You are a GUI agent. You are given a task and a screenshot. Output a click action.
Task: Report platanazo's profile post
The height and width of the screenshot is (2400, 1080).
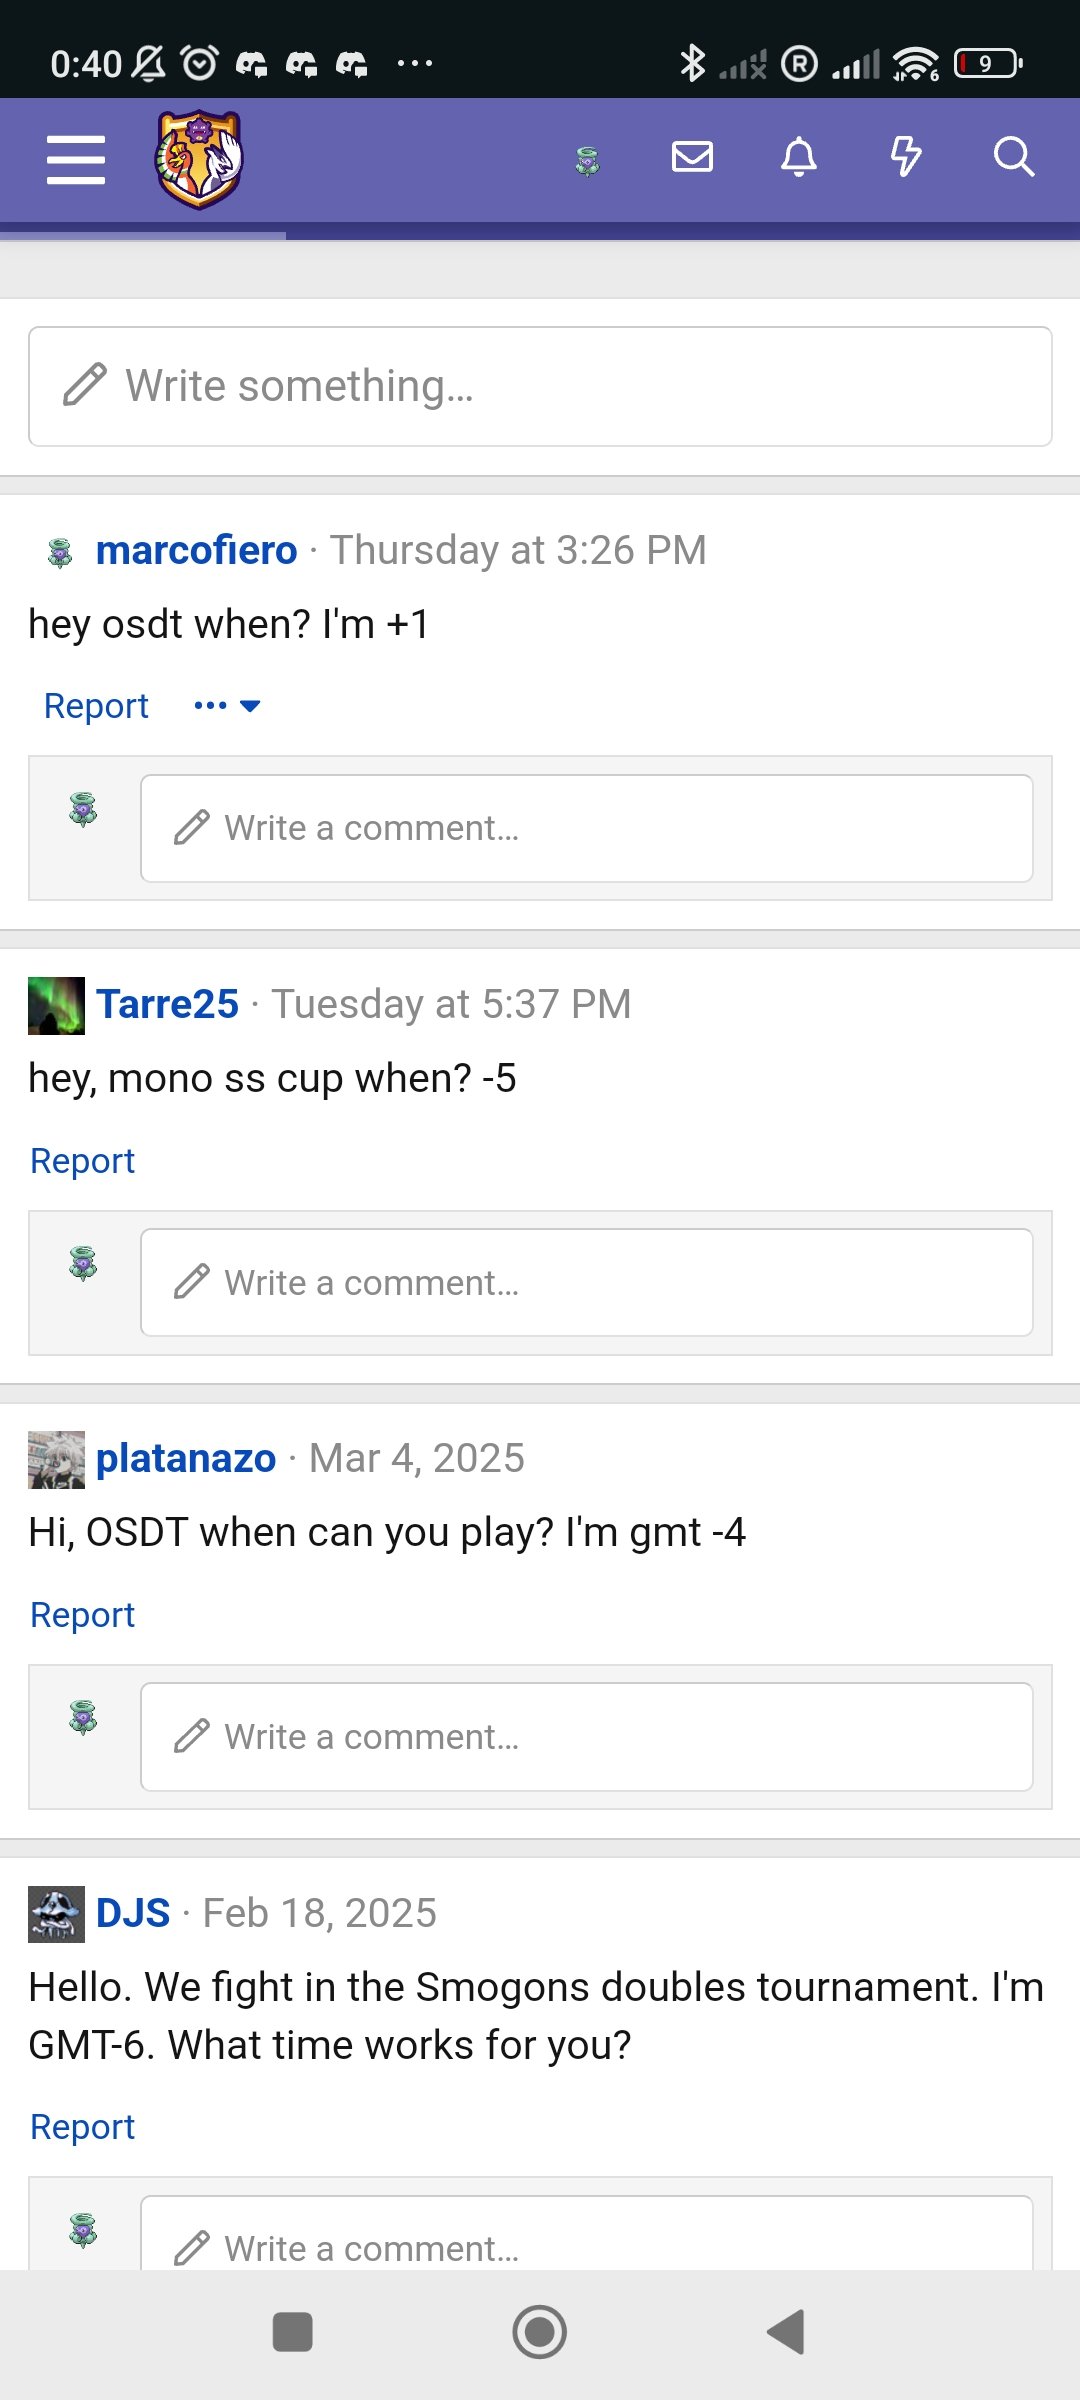click(82, 1615)
